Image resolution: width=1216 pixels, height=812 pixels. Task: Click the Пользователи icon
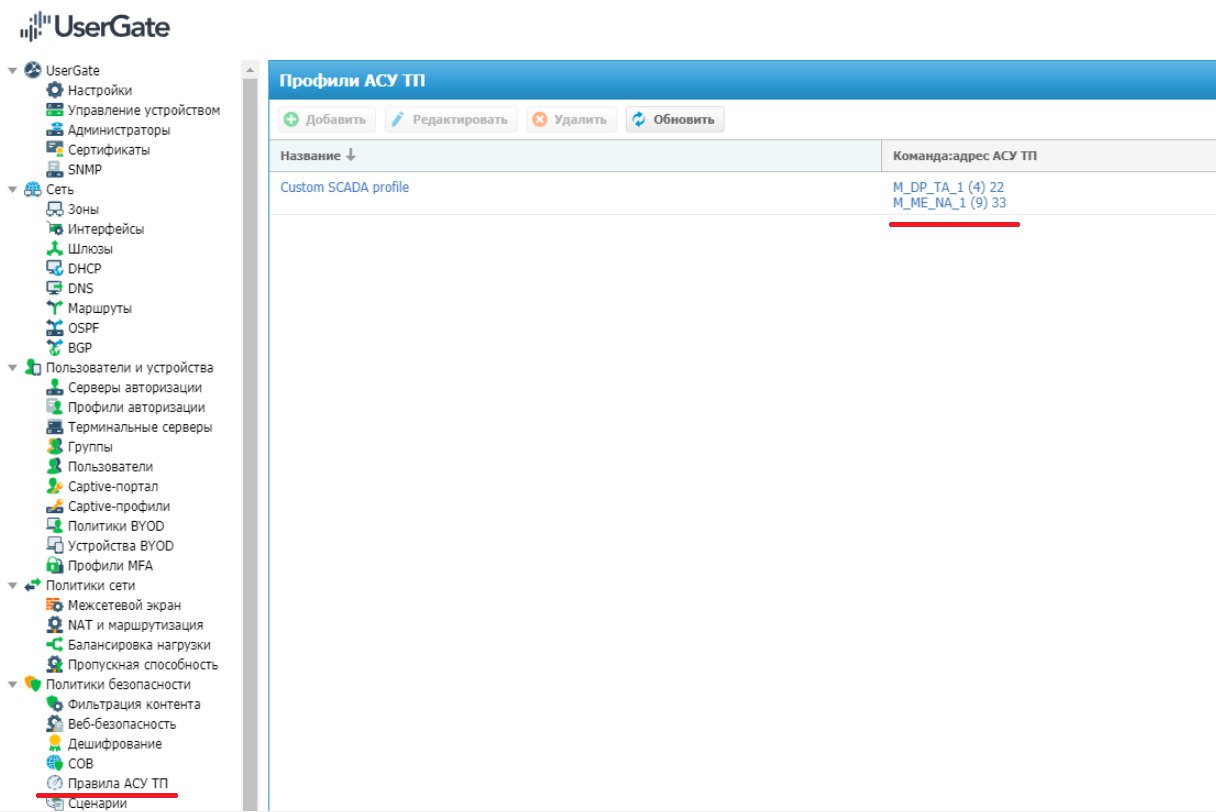click(55, 467)
